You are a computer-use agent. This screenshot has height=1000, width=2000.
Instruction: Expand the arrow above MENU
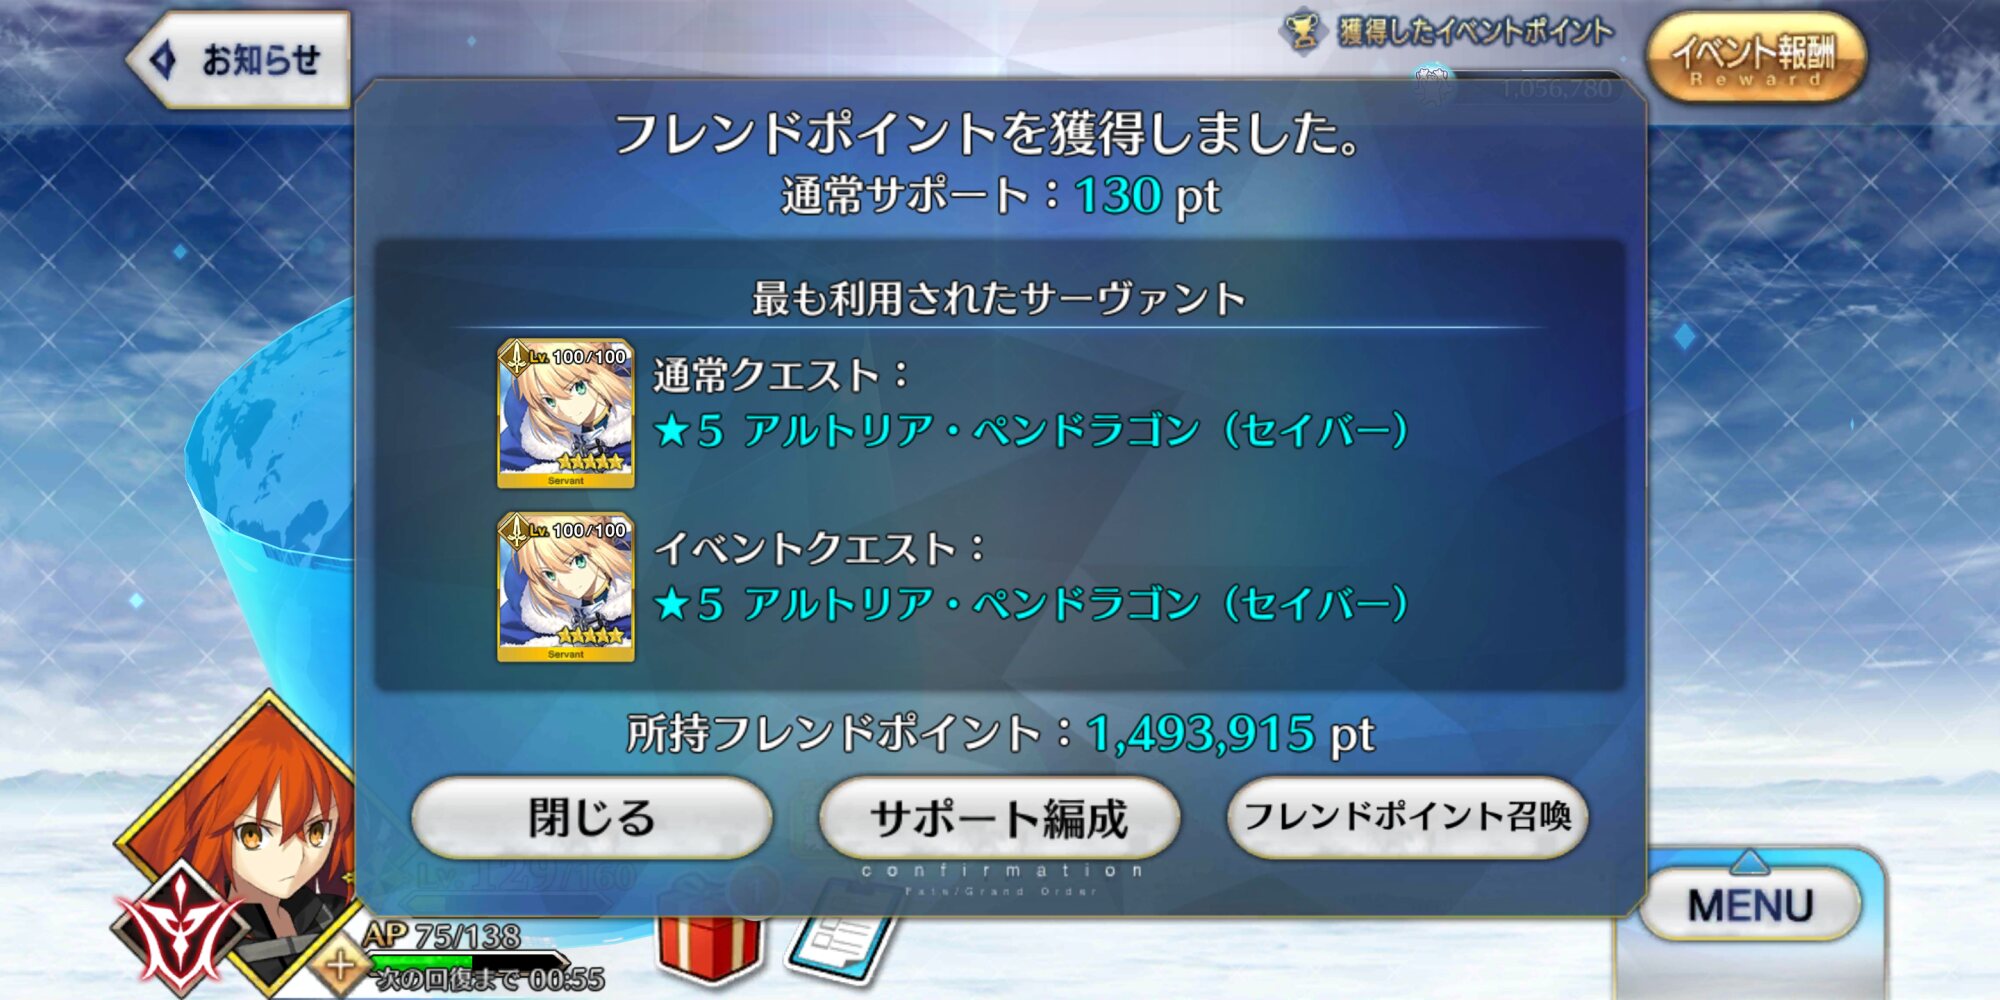(x=1749, y=861)
